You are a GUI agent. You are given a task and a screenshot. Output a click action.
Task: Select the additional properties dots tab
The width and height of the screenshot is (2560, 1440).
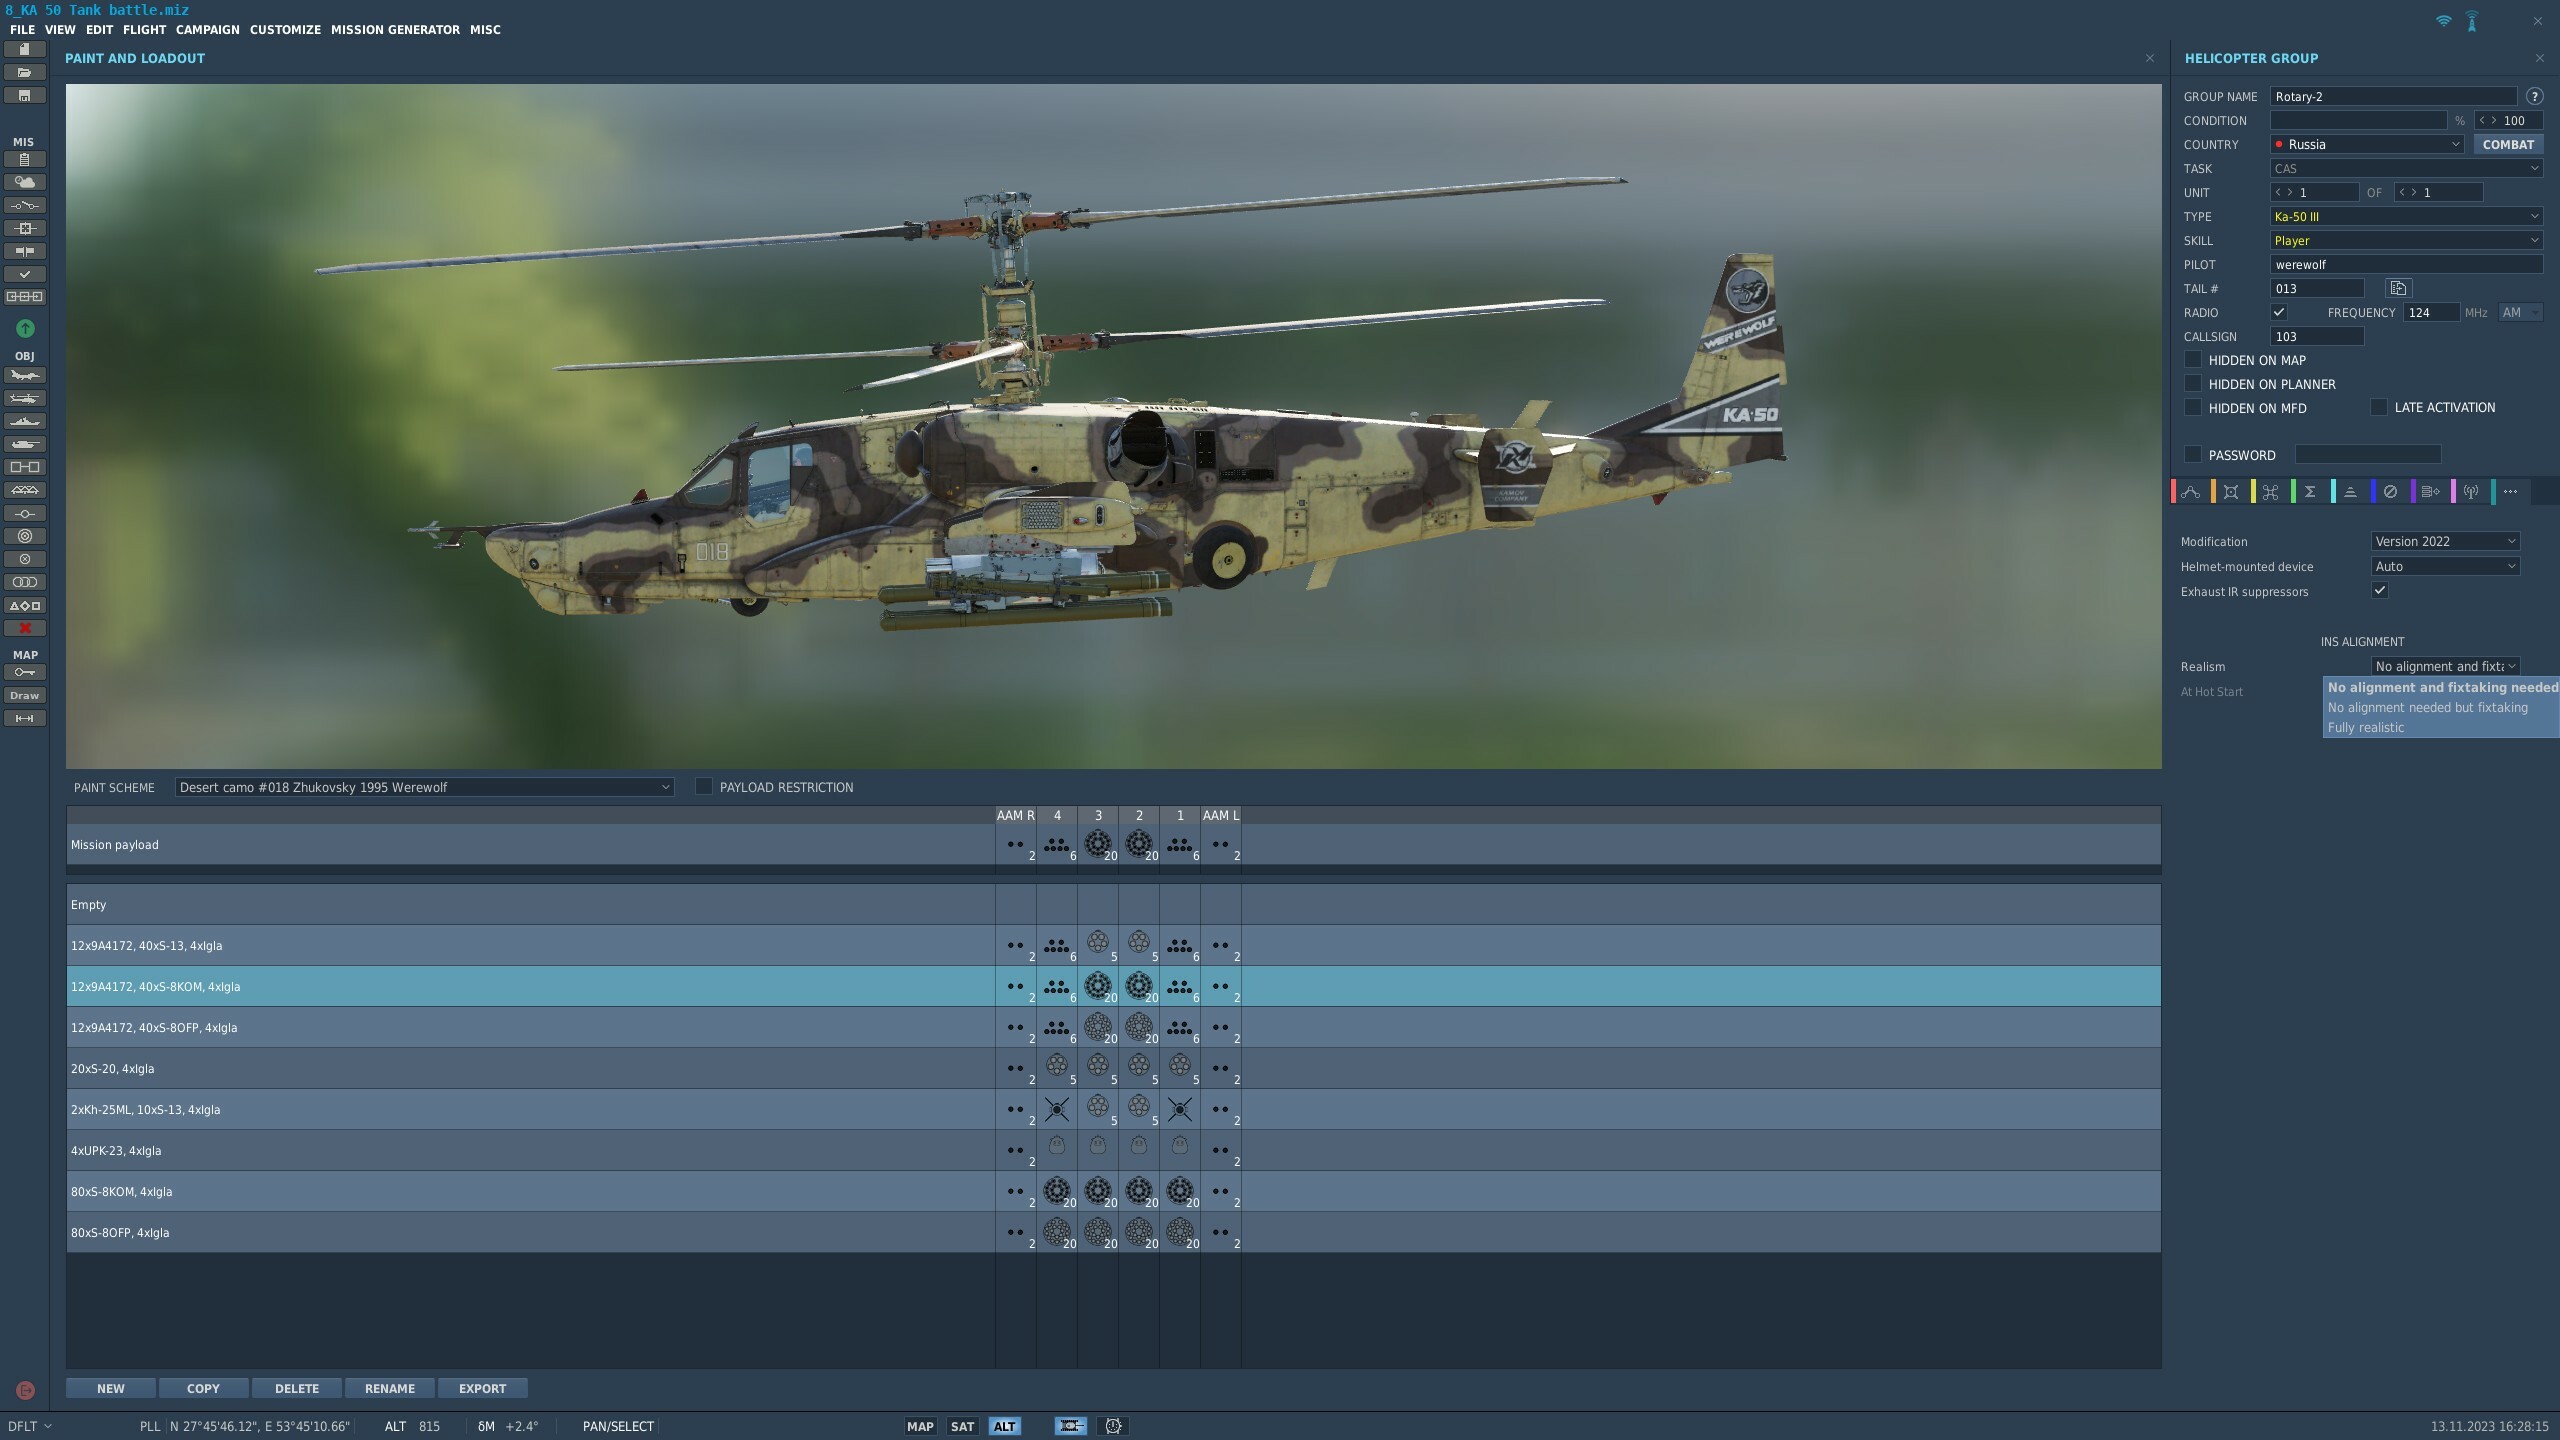(x=2510, y=491)
